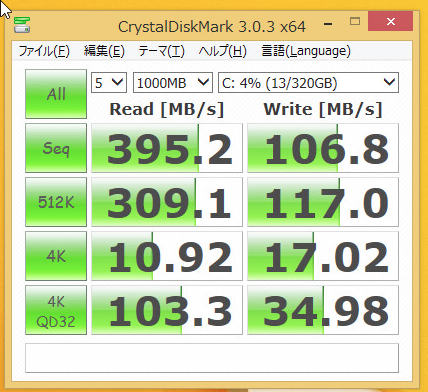Maximize the CrystalDiskMark window

pyautogui.click(x=355, y=22)
